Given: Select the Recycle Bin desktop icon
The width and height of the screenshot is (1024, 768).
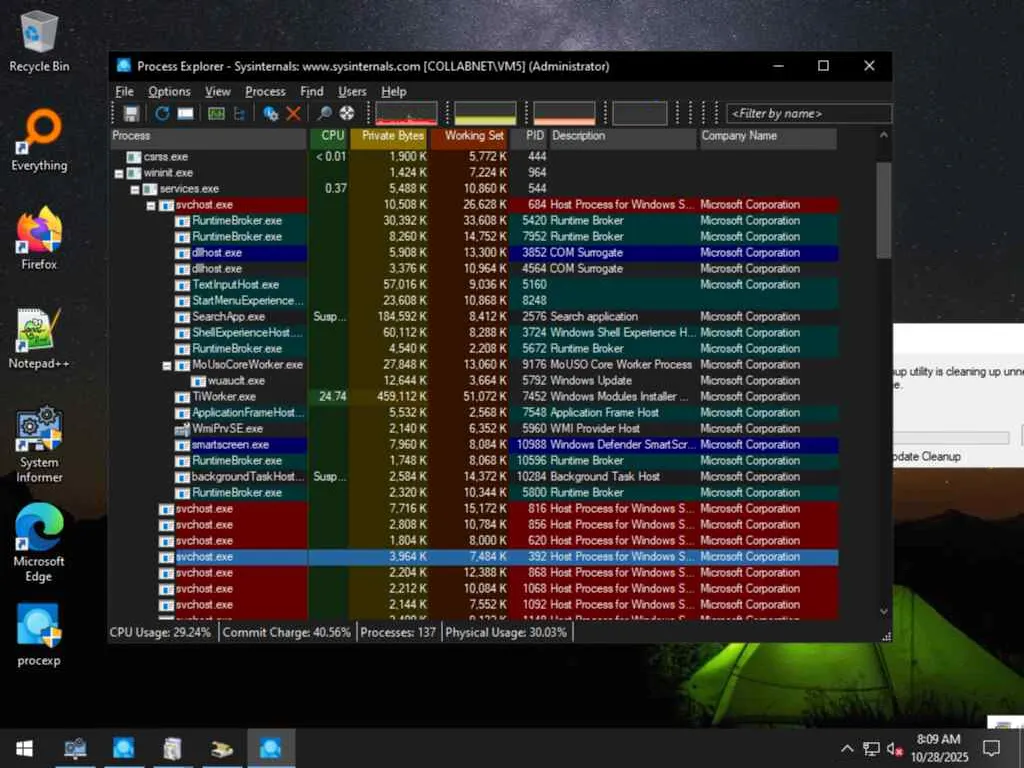Looking at the screenshot, I should pyautogui.click(x=39, y=42).
